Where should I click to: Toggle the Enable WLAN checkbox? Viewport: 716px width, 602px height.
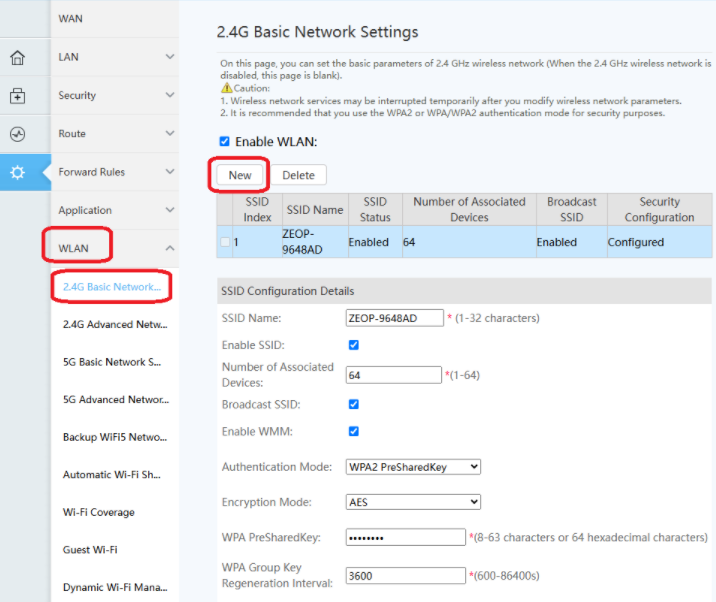(x=224, y=142)
